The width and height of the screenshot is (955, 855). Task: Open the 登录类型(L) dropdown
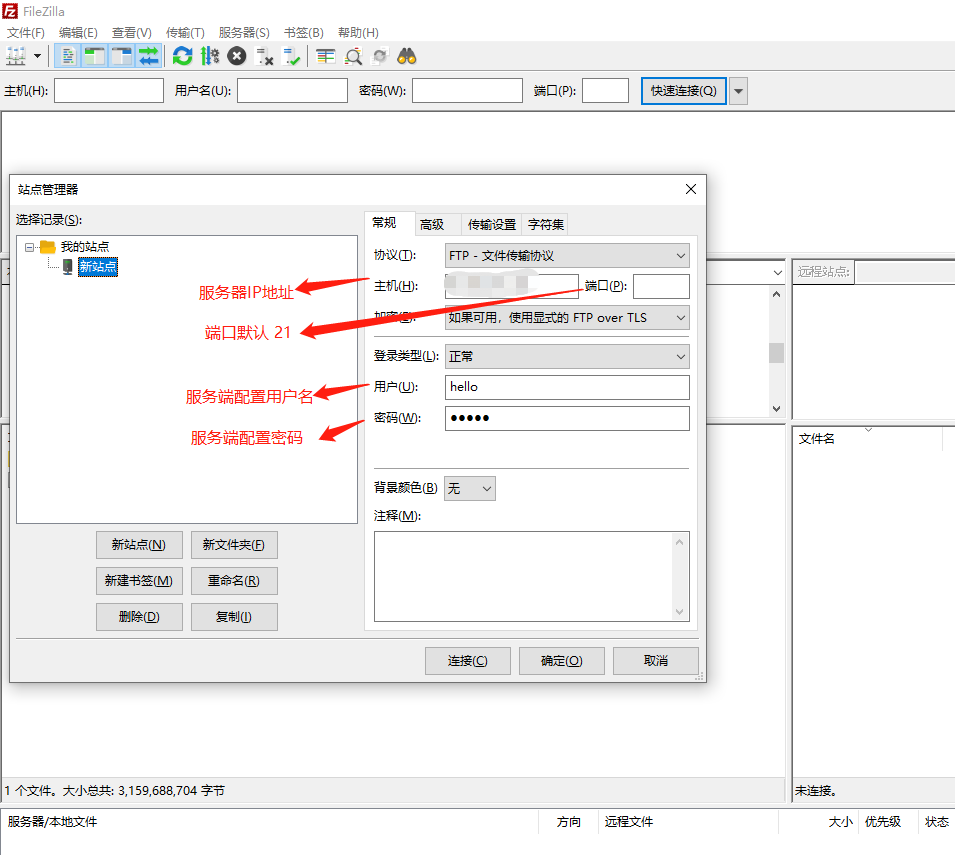tap(567, 356)
